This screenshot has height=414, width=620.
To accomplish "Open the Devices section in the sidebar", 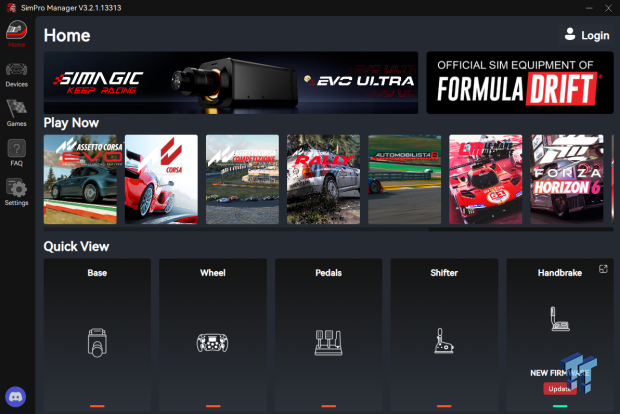I will 16,75.
